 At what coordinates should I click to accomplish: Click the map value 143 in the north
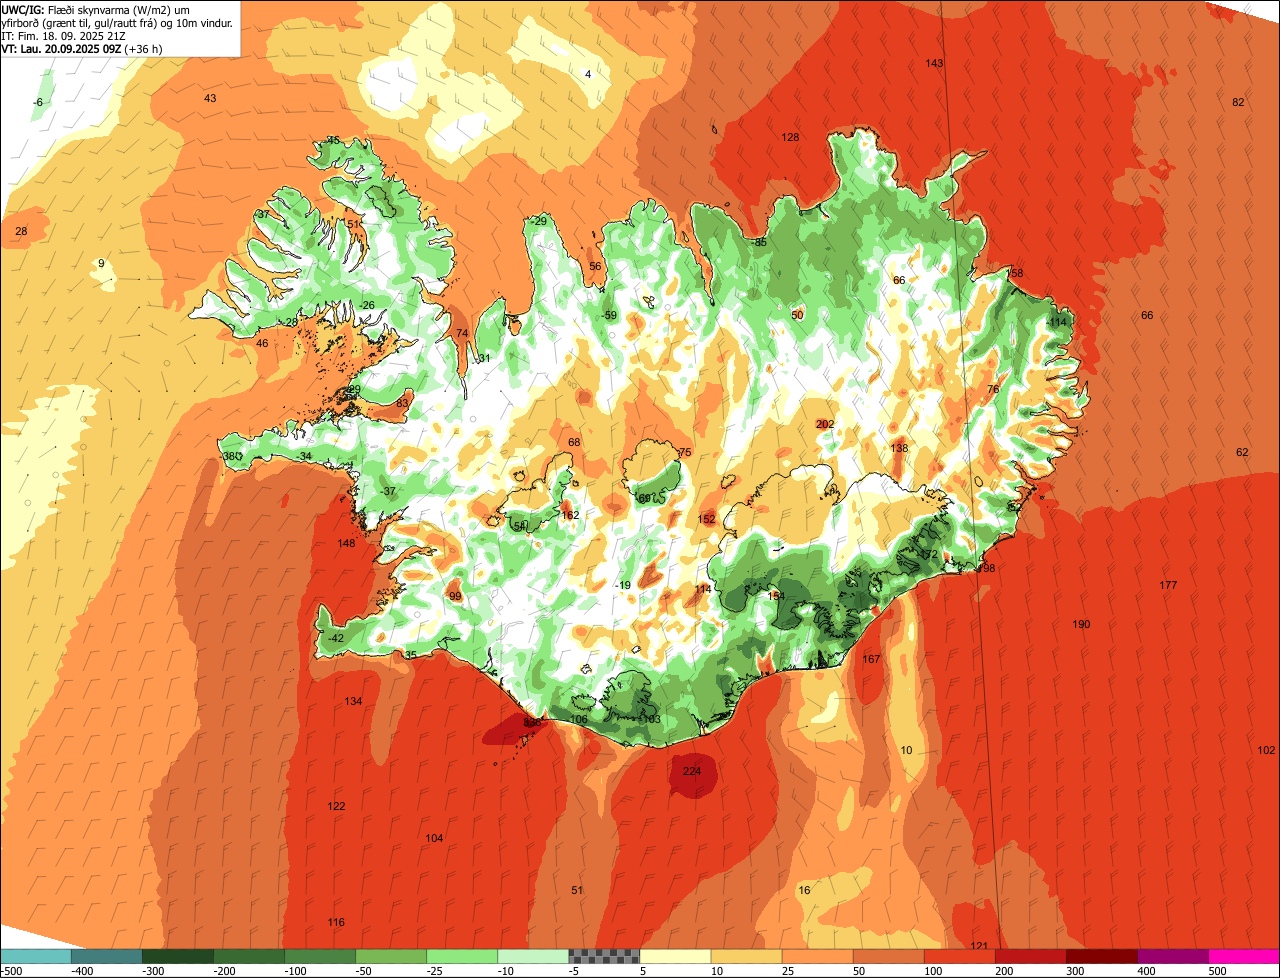(x=934, y=63)
